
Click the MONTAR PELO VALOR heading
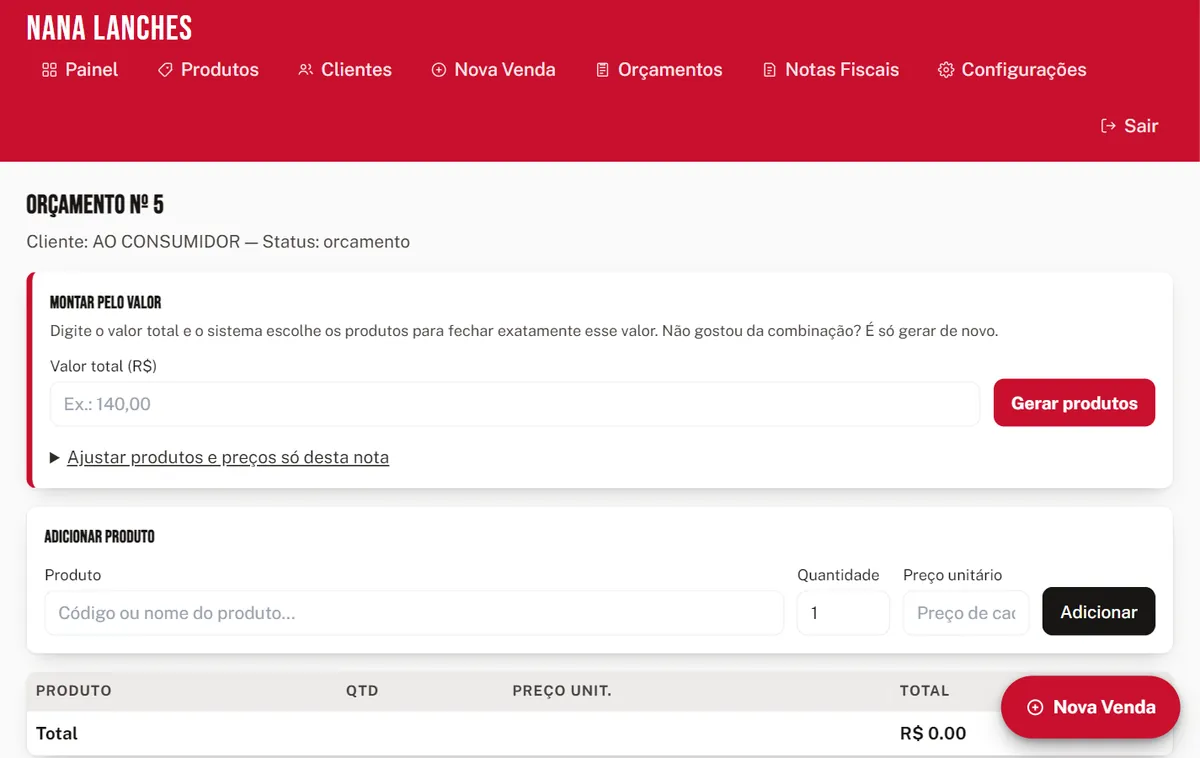point(105,302)
